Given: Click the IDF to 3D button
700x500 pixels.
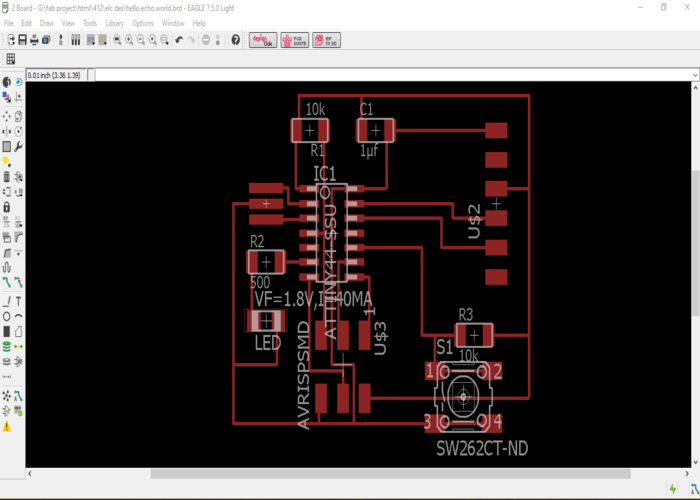Looking at the screenshot, I should 326,40.
